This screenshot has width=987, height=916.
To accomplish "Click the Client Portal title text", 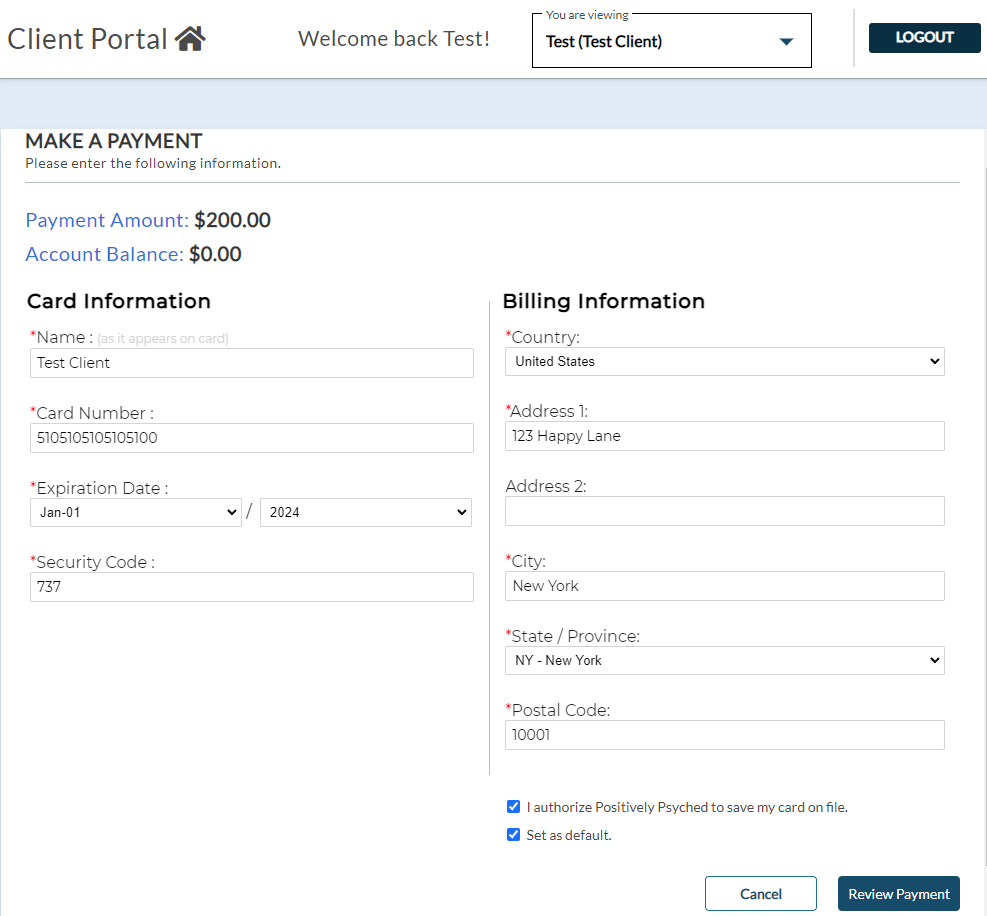I will pos(88,39).
